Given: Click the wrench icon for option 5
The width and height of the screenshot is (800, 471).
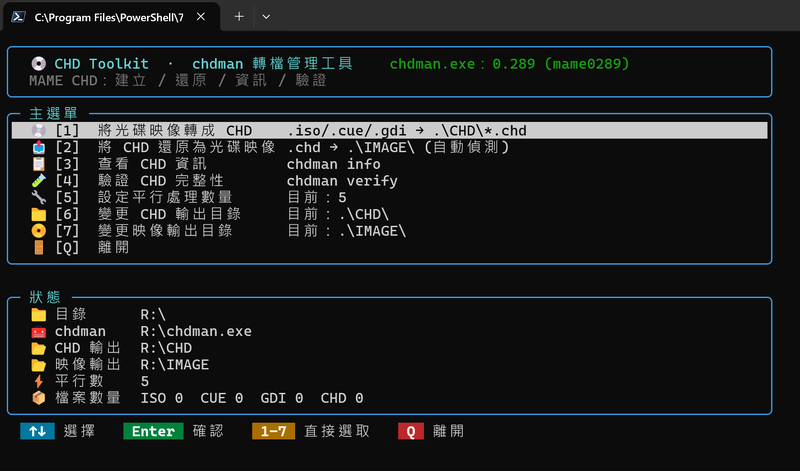Looking at the screenshot, I should [38, 197].
